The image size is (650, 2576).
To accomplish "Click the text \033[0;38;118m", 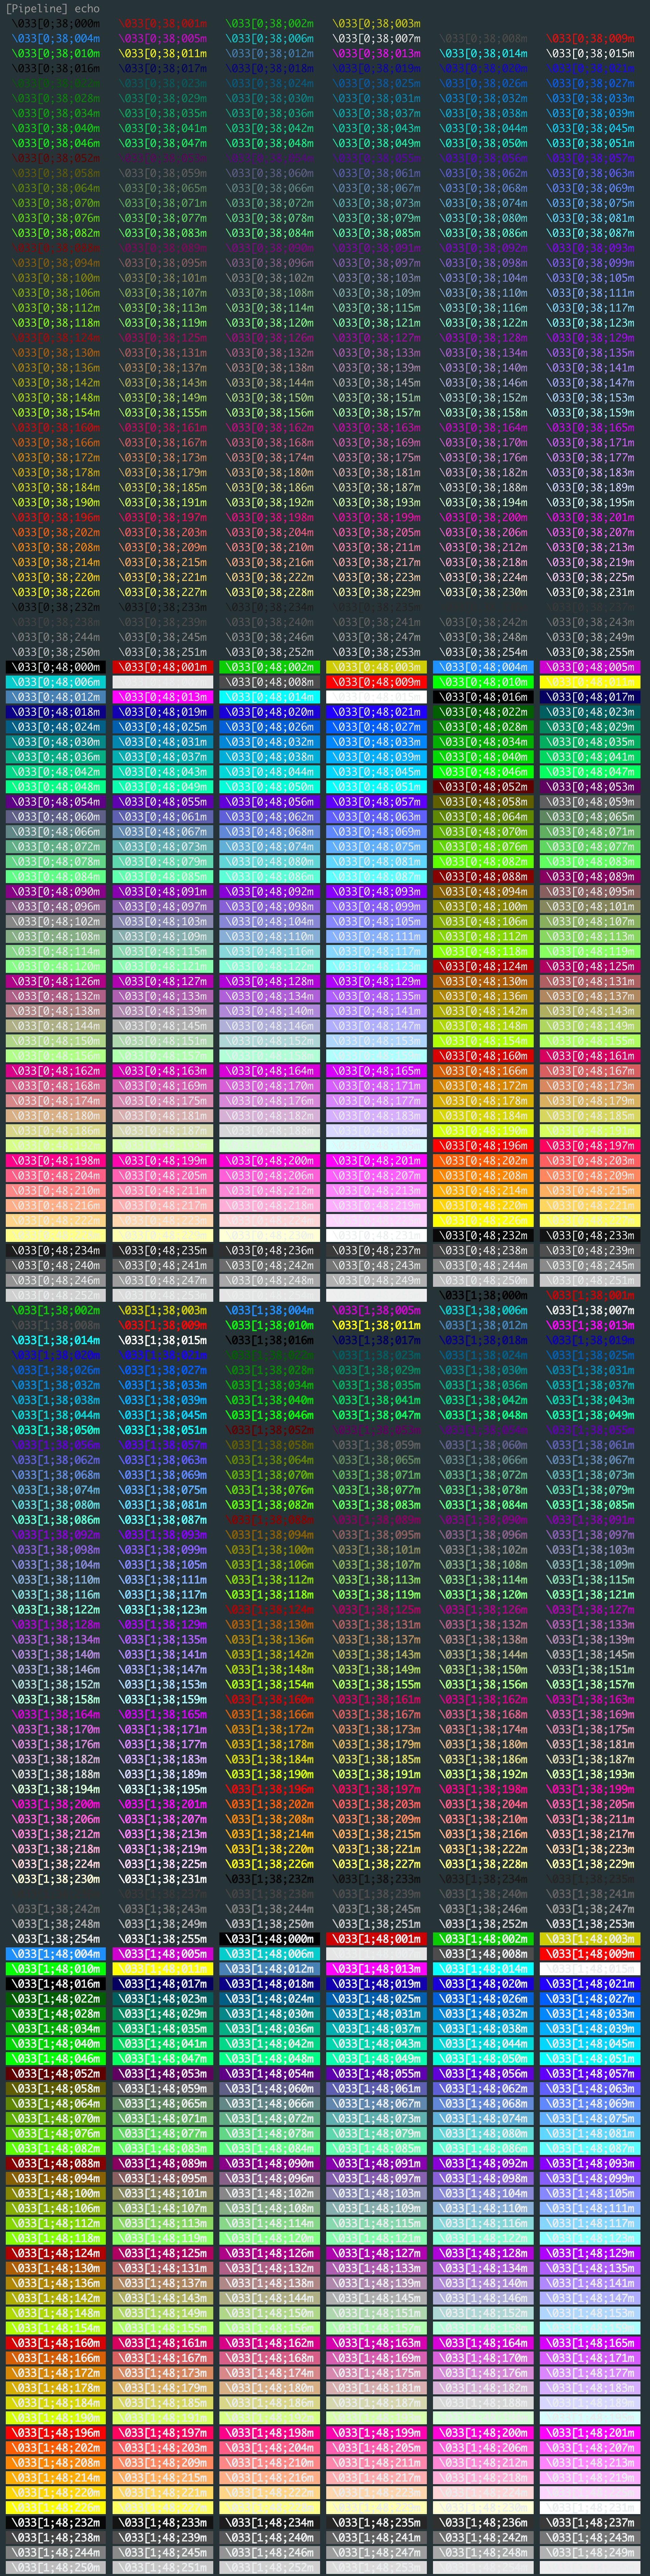I will click(x=56, y=323).
